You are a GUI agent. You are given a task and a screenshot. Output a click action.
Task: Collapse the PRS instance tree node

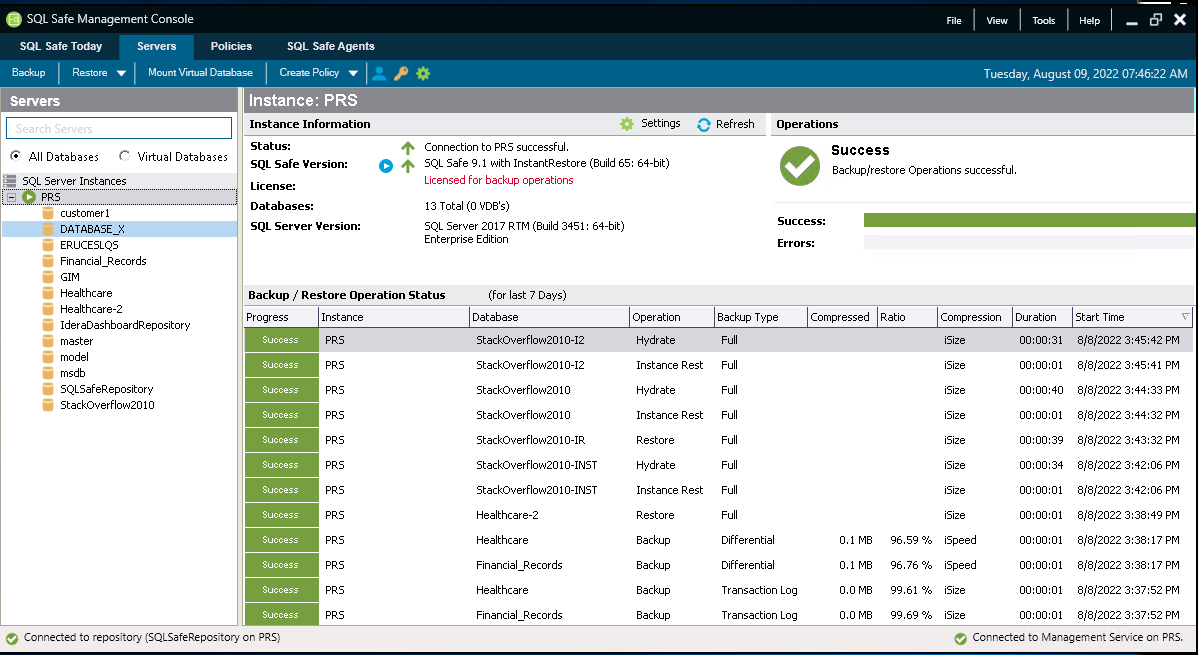point(11,197)
